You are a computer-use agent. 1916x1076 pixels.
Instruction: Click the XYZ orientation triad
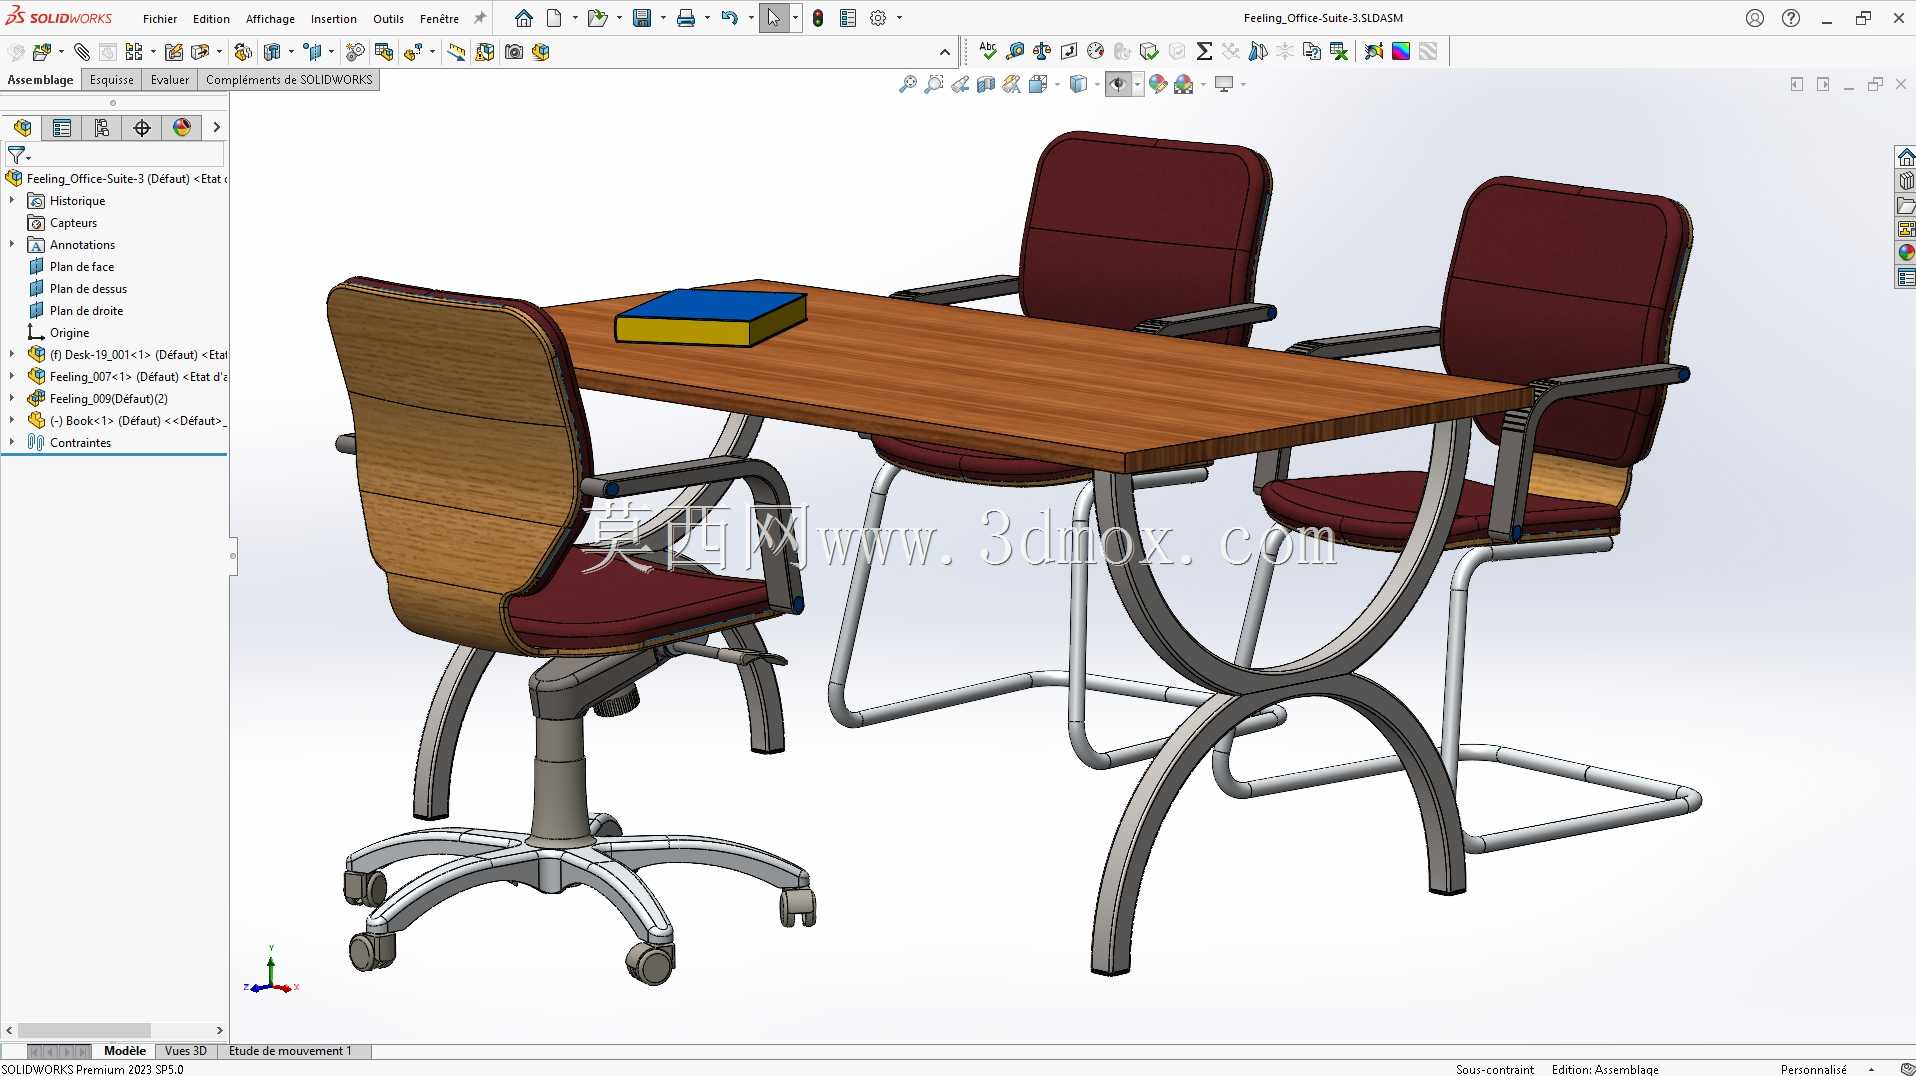coord(270,970)
